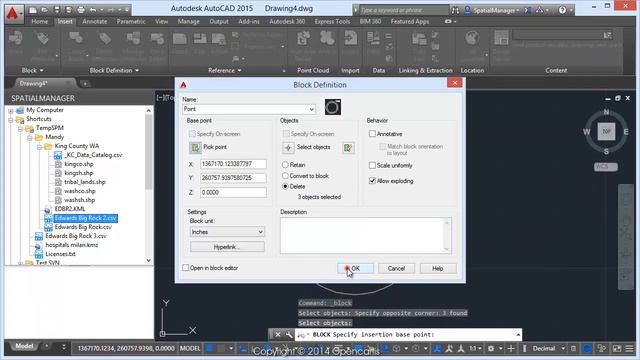The width and height of the screenshot is (640, 360).
Task: Switch to the Home ribbon tab
Action: coord(40,22)
